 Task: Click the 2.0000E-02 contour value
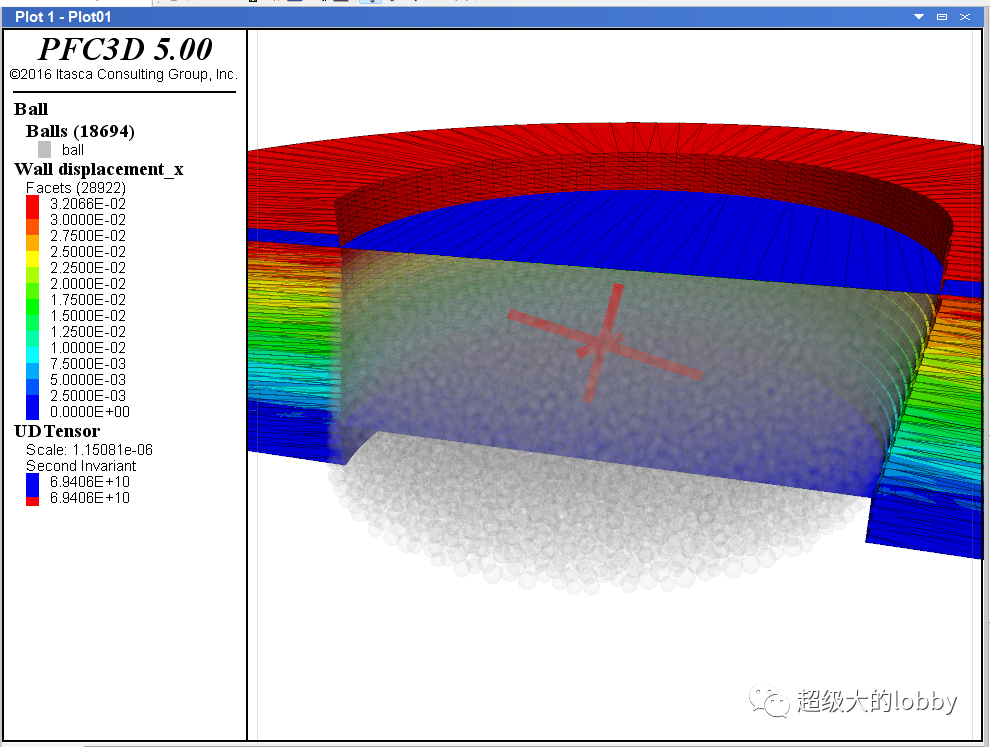[x=88, y=284]
